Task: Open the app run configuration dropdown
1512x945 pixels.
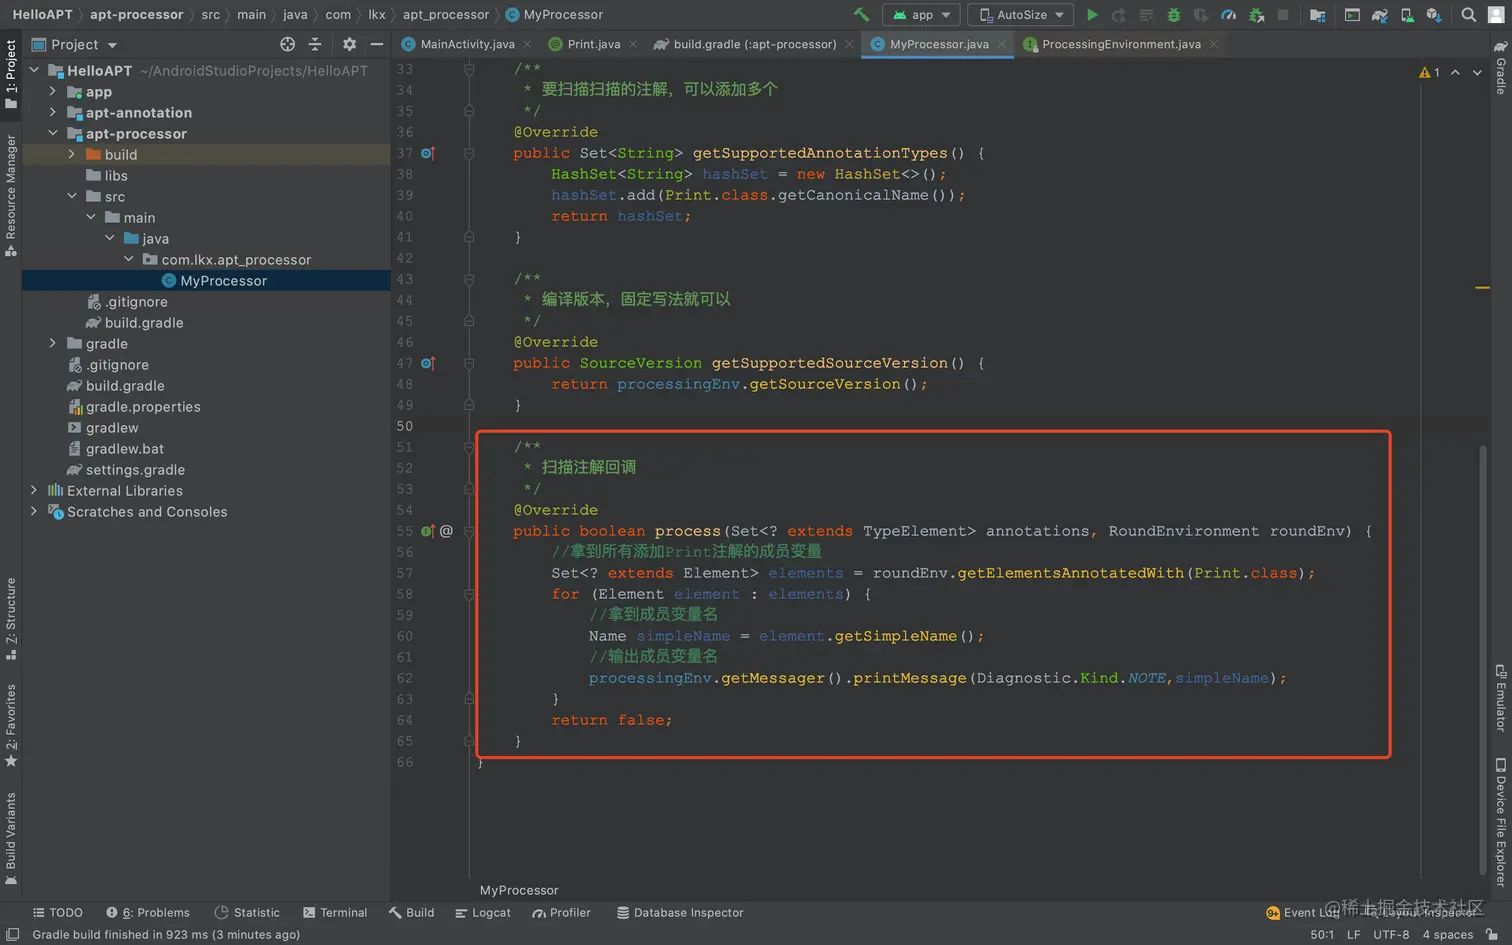Action: [x=921, y=15]
